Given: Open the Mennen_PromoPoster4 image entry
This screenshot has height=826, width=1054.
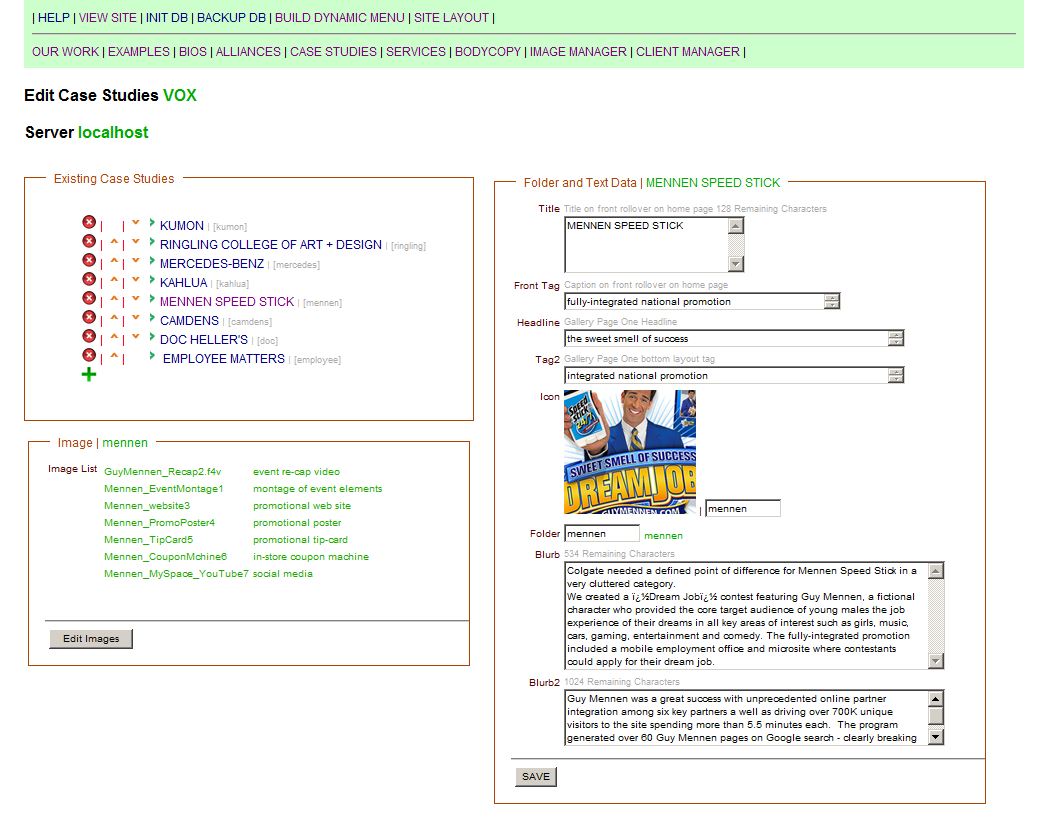Looking at the screenshot, I should click(x=159, y=522).
